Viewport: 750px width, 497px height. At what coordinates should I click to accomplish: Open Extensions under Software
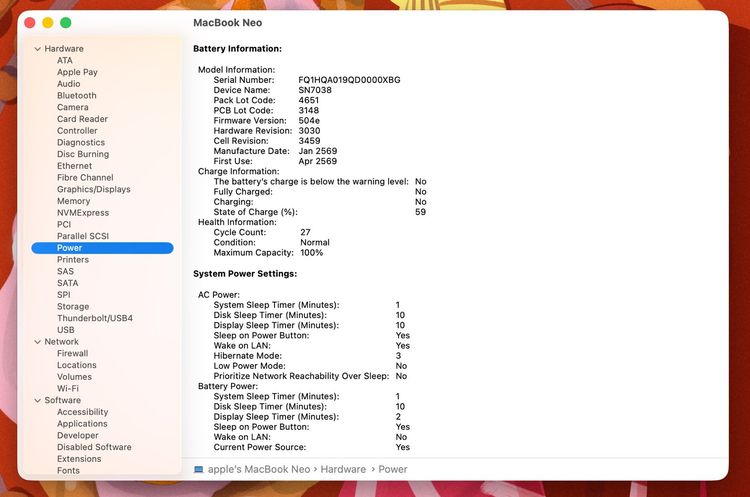(79, 459)
